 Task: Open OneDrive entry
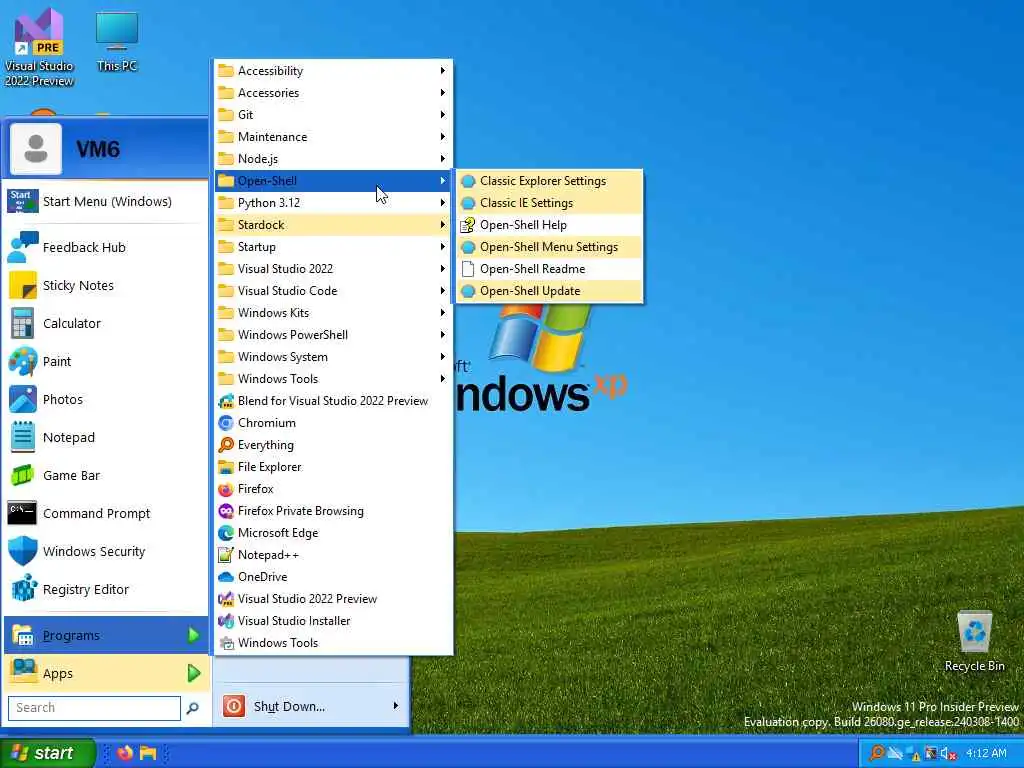334,577
